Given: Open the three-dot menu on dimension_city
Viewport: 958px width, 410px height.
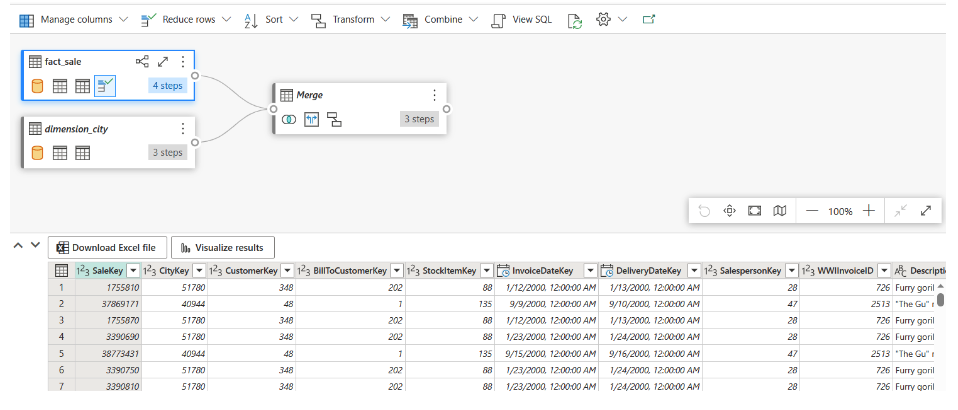Looking at the screenshot, I should (x=182, y=128).
